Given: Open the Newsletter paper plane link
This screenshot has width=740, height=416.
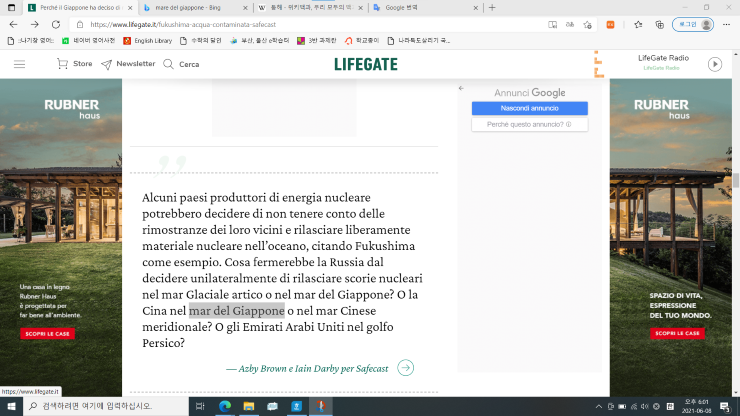Looking at the screenshot, I should 106,64.
